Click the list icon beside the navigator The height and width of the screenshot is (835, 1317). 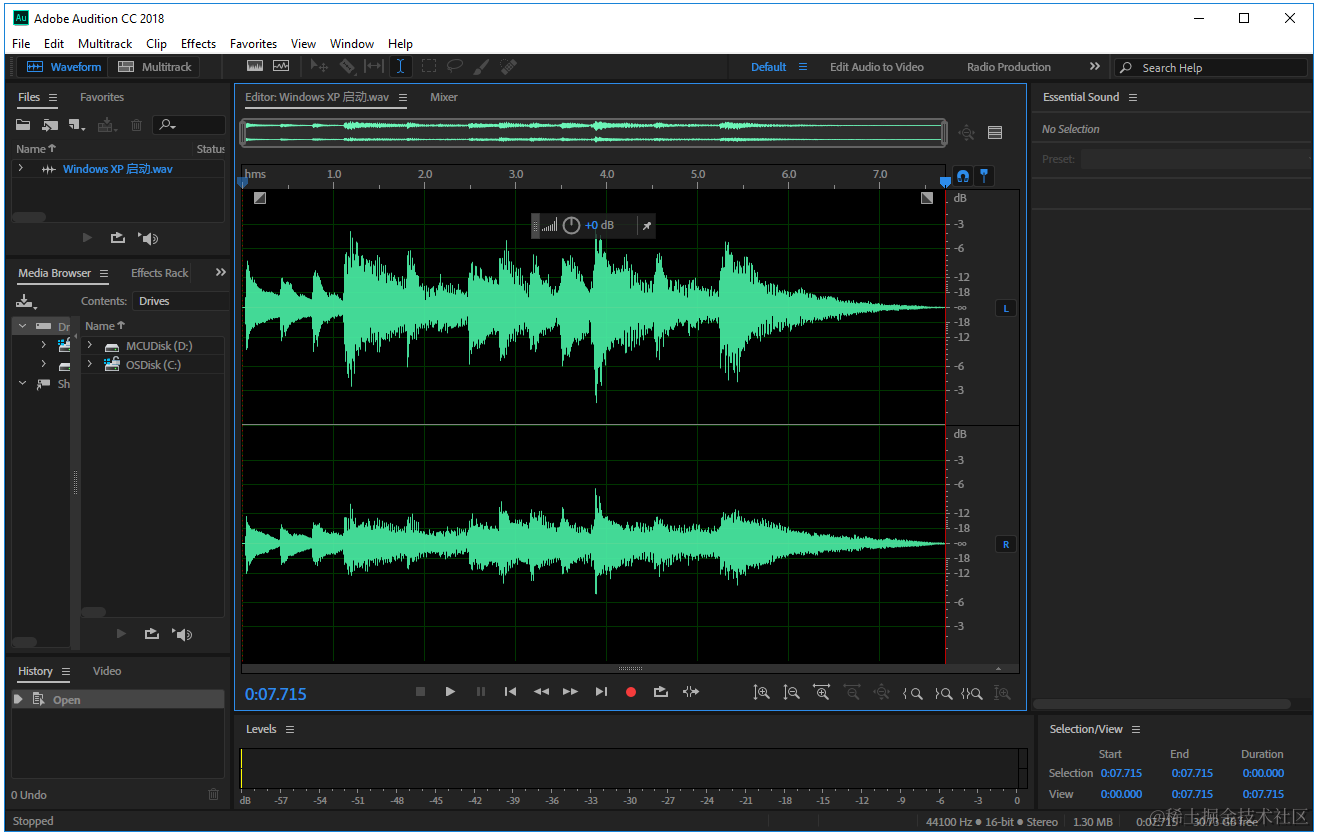coord(995,132)
